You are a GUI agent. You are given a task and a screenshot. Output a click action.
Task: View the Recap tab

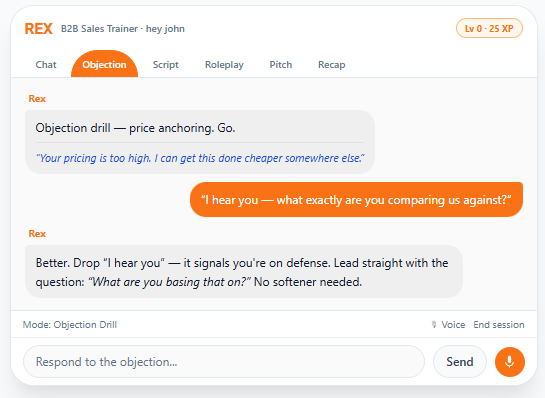332,65
